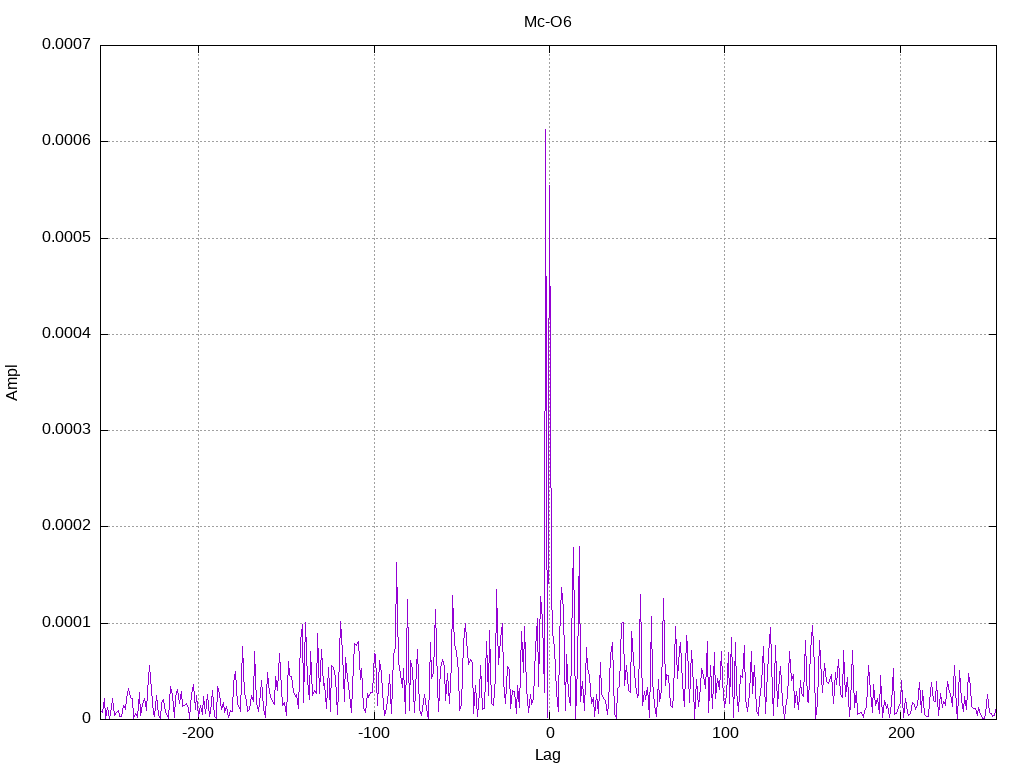Click the 0.0002 y-axis tick label
1024x768 pixels.
pyautogui.click(x=66, y=526)
